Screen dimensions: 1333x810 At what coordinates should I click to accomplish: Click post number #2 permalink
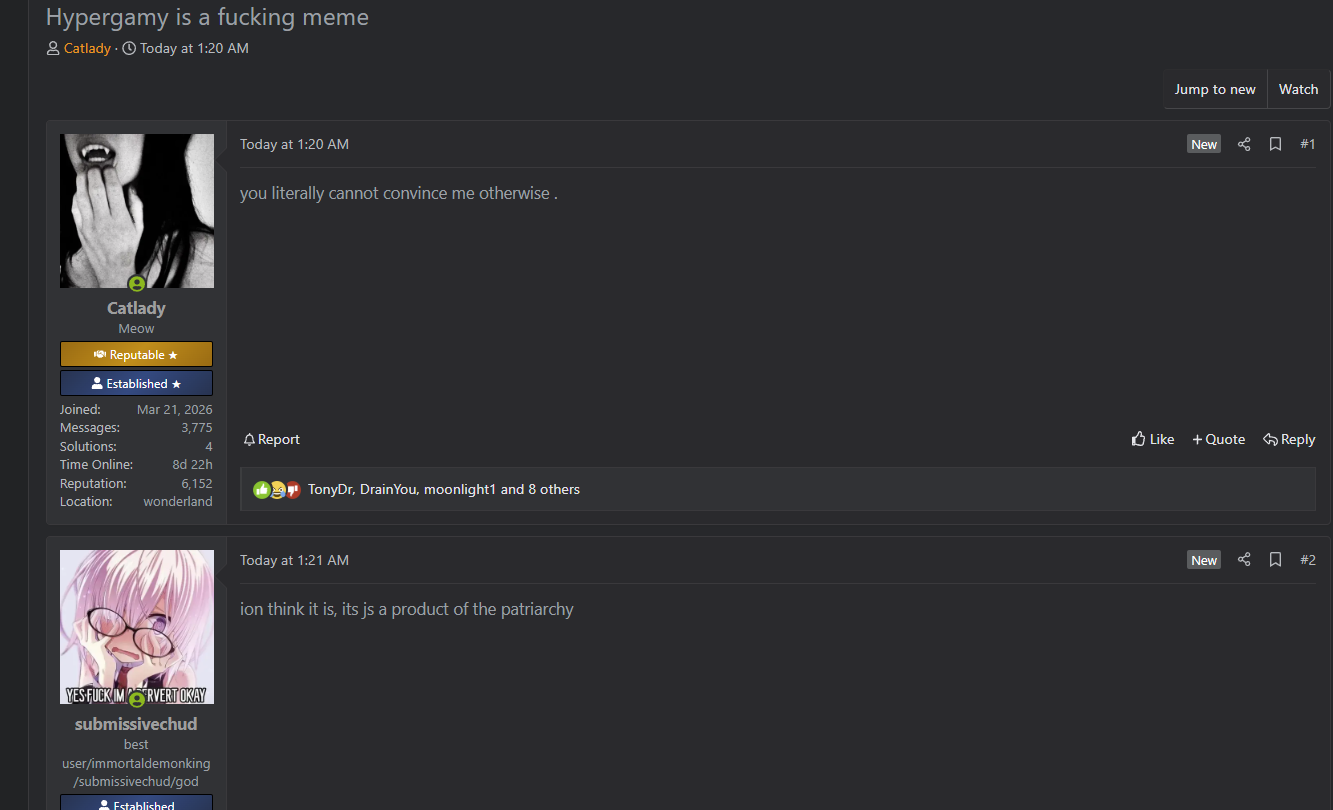pos(1307,560)
